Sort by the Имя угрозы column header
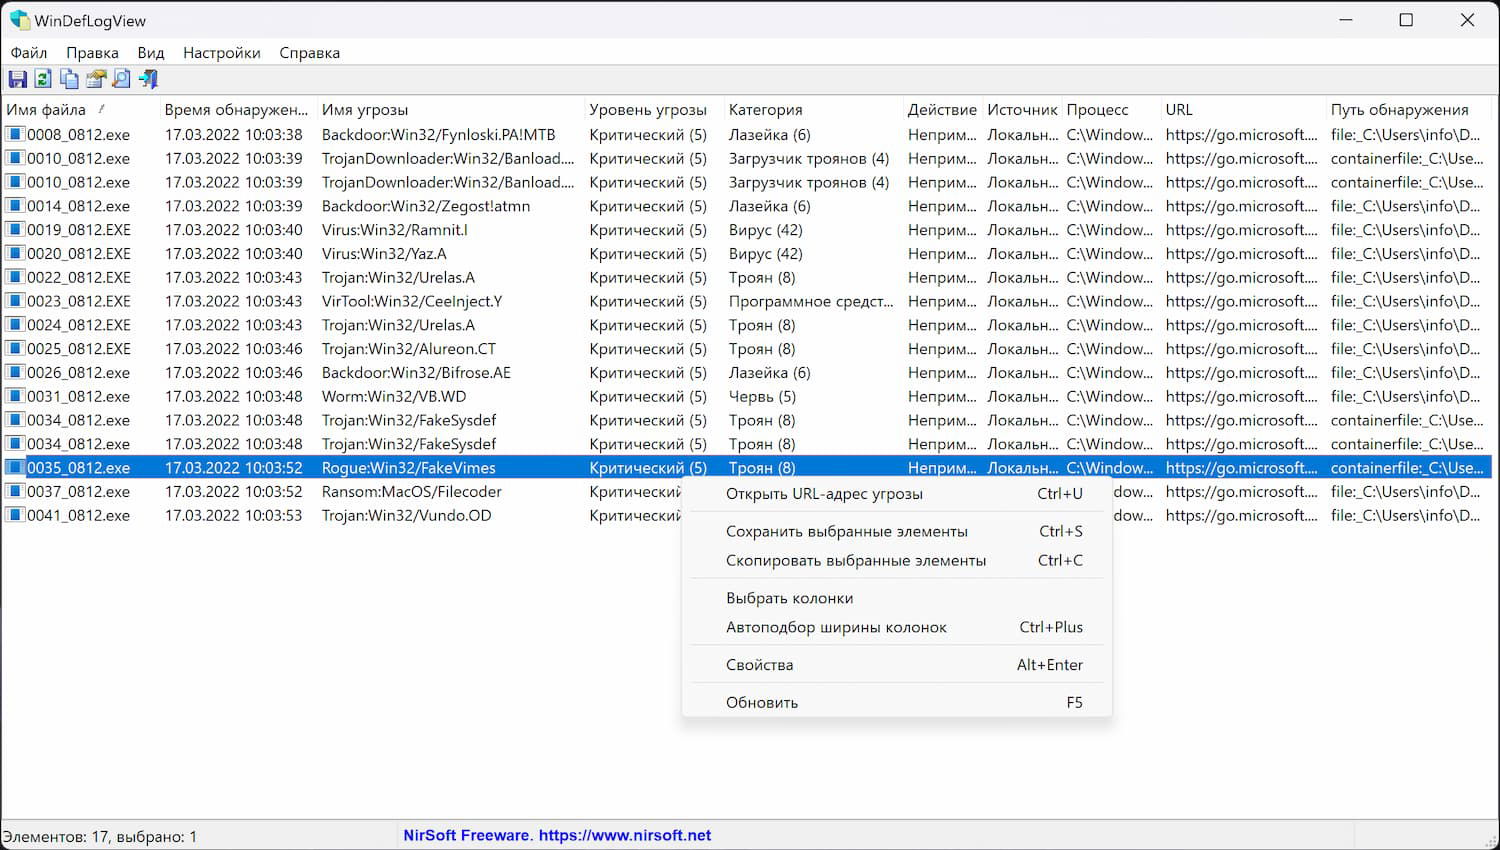 point(450,110)
